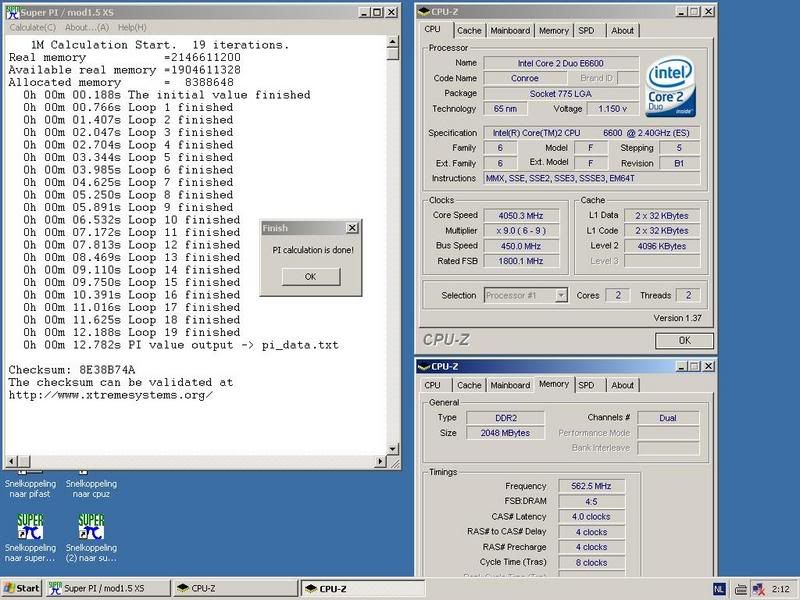This screenshot has width=800, height=600.
Task: Click the CAS# Latency value '4.0 clocks'
Action: point(591,516)
